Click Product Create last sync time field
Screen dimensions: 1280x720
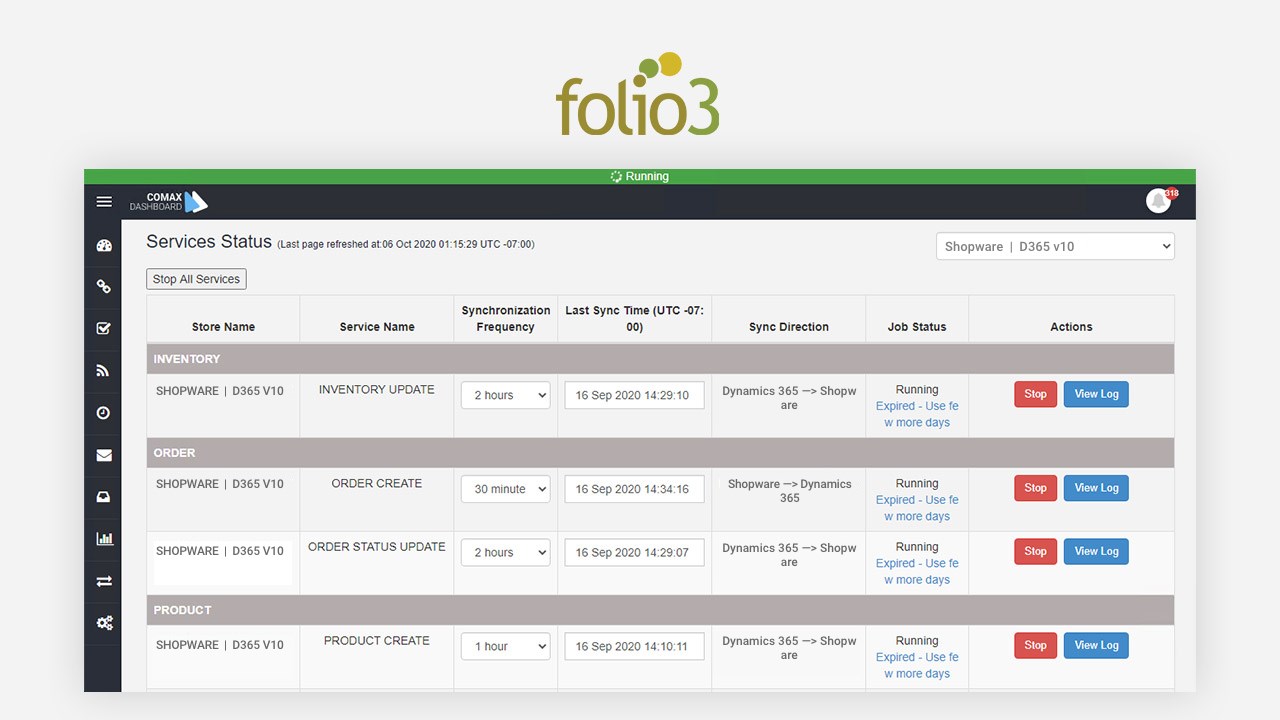(x=634, y=646)
